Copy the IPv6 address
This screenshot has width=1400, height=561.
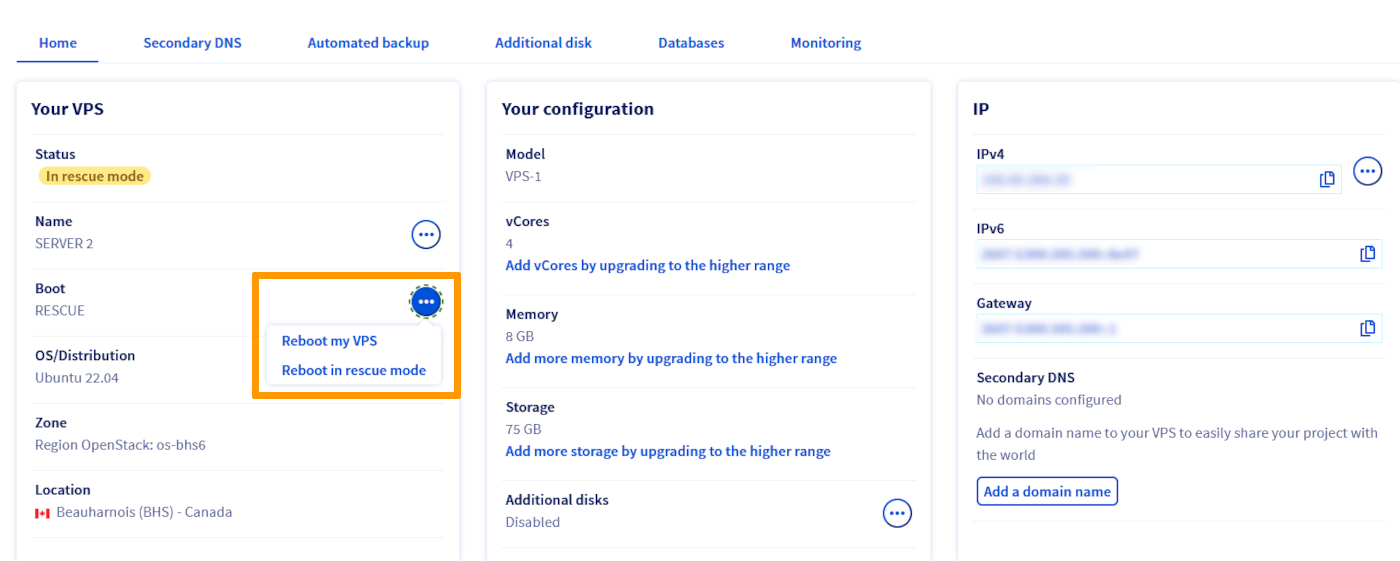(x=1368, y=254)
